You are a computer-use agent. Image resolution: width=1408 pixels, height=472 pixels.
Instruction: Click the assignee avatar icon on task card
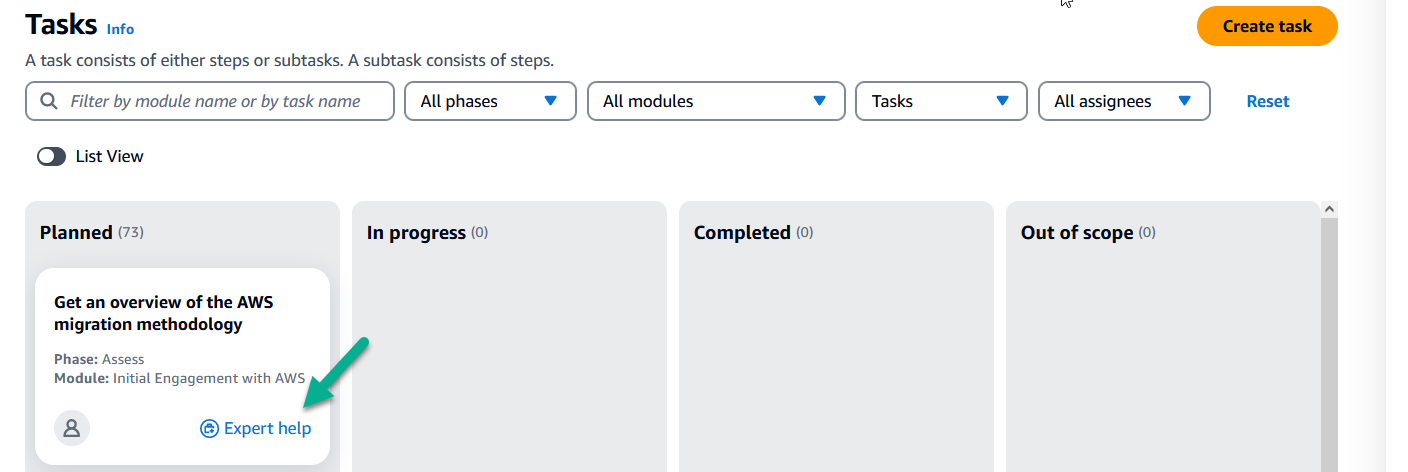coord(72,428)
